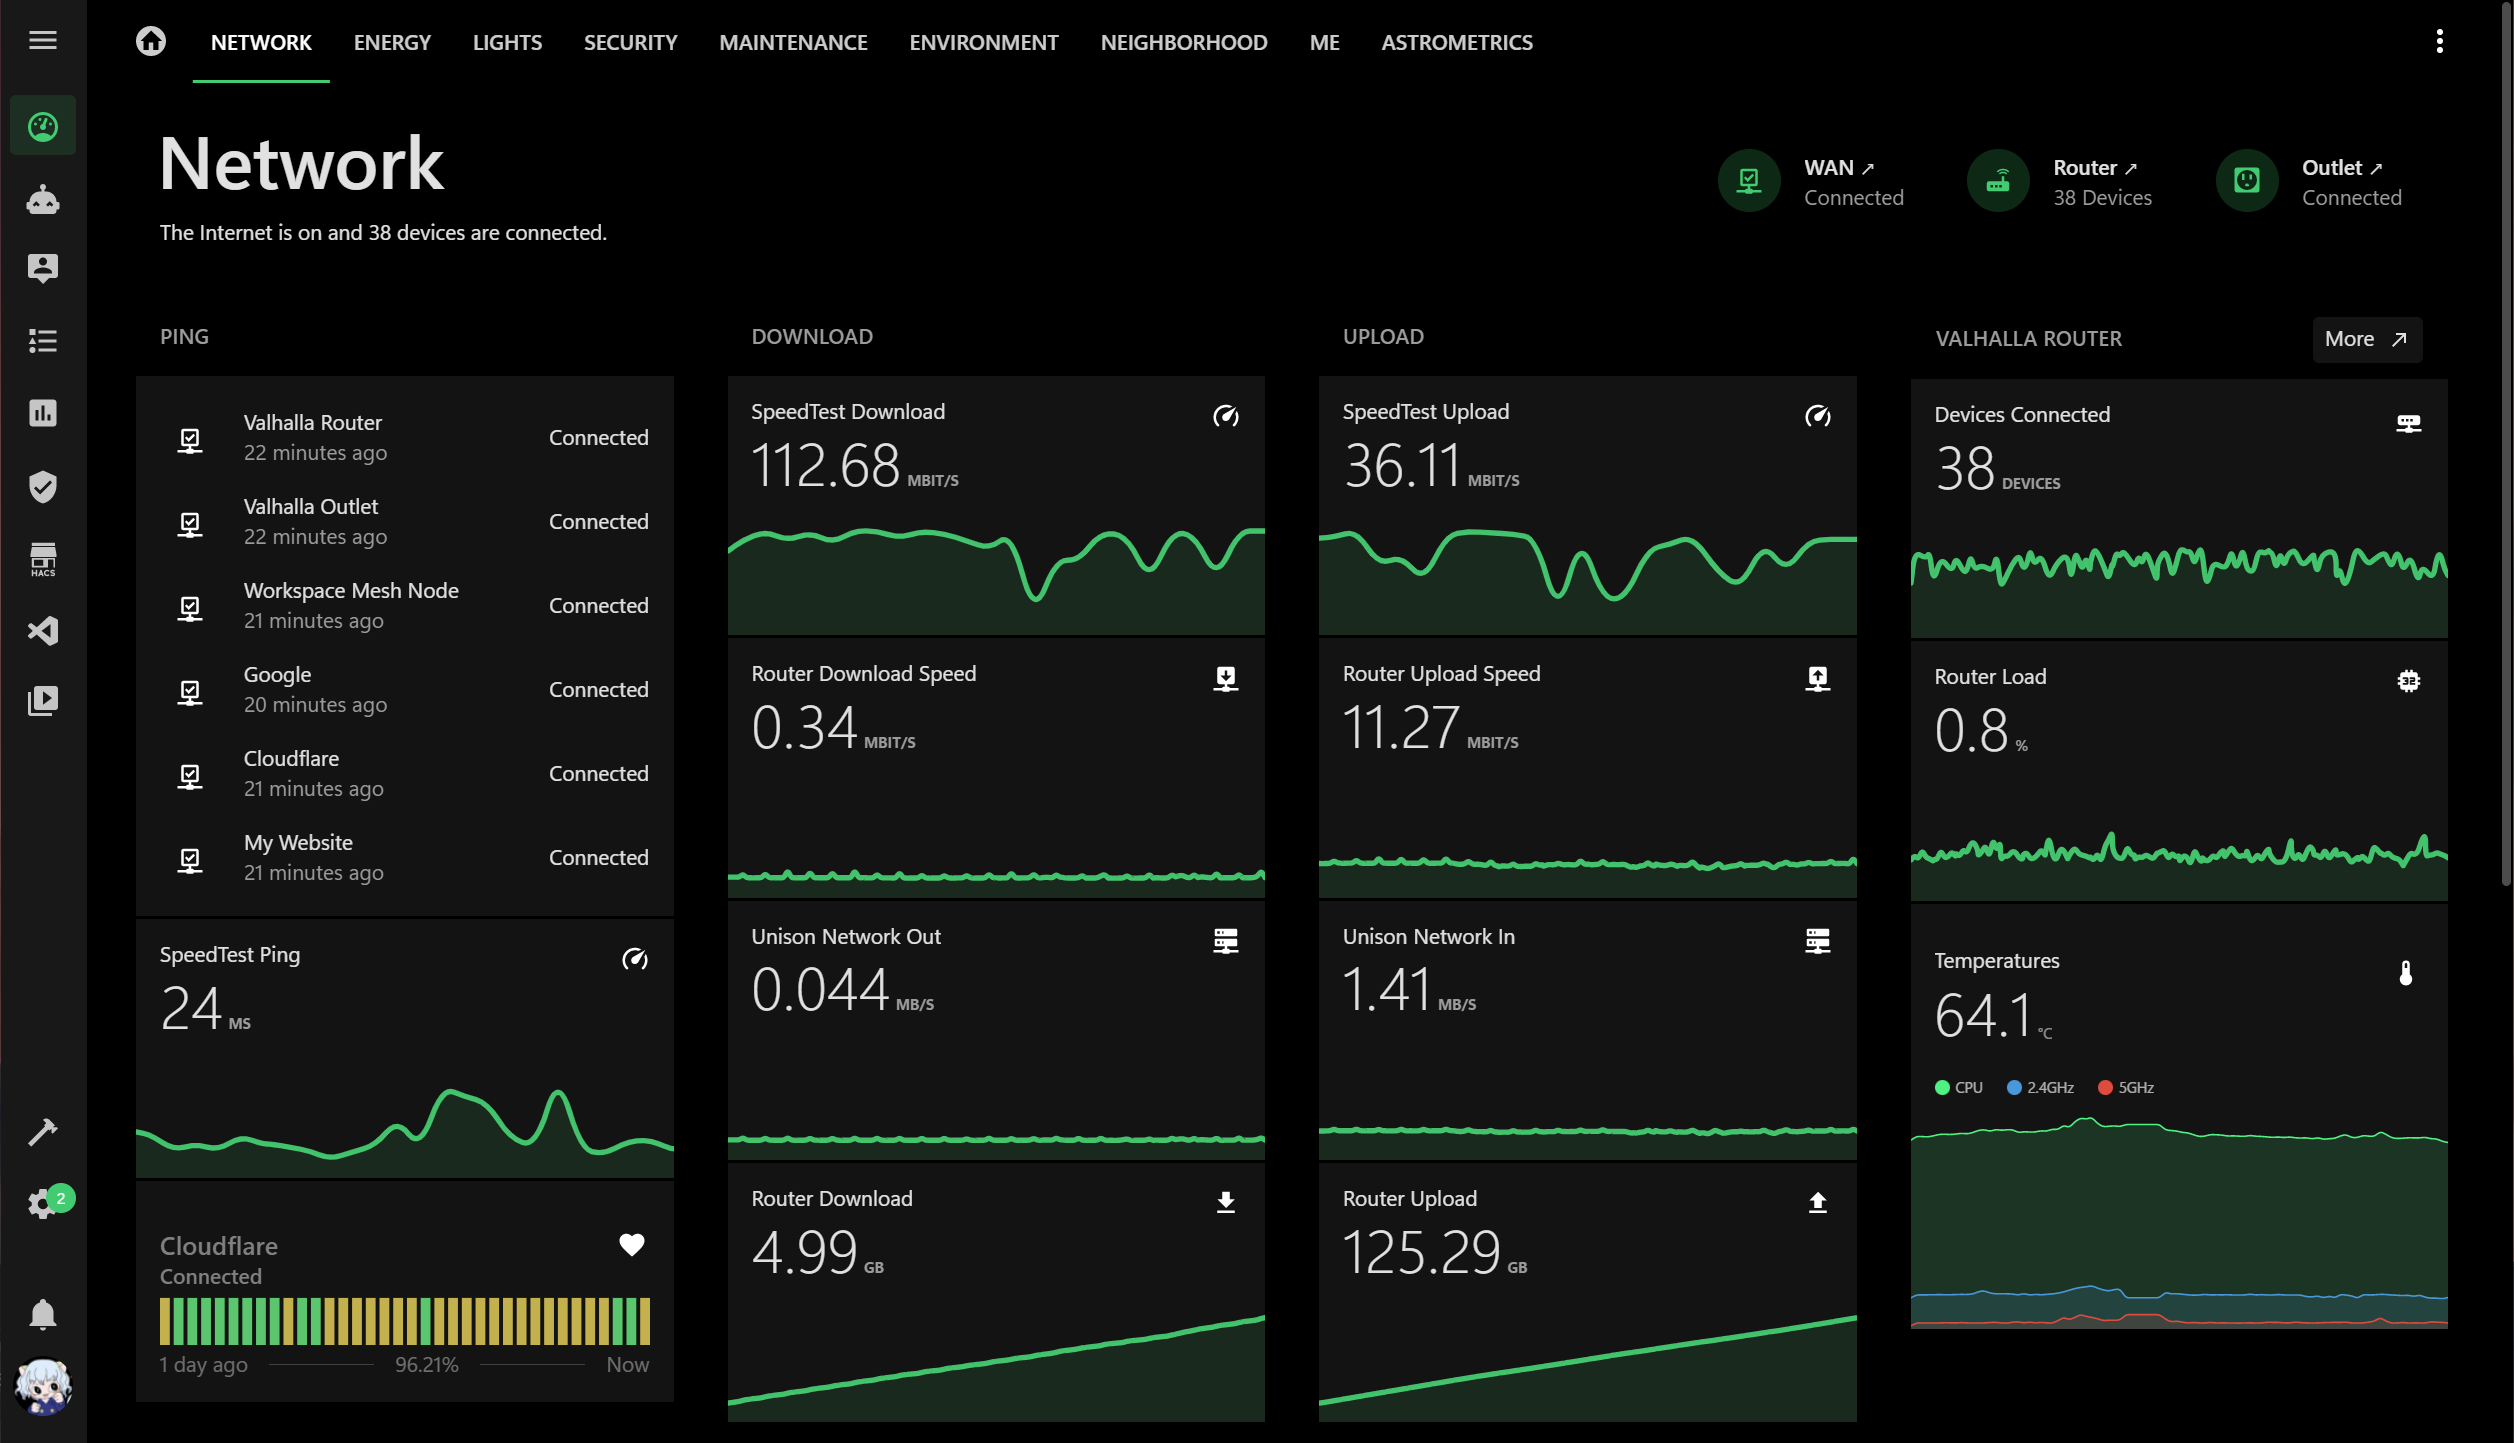The height and width of the screenshot is (1443, 2514).
Task: Open Developer Tools via the wrench icon
Action: (44, 1131)
